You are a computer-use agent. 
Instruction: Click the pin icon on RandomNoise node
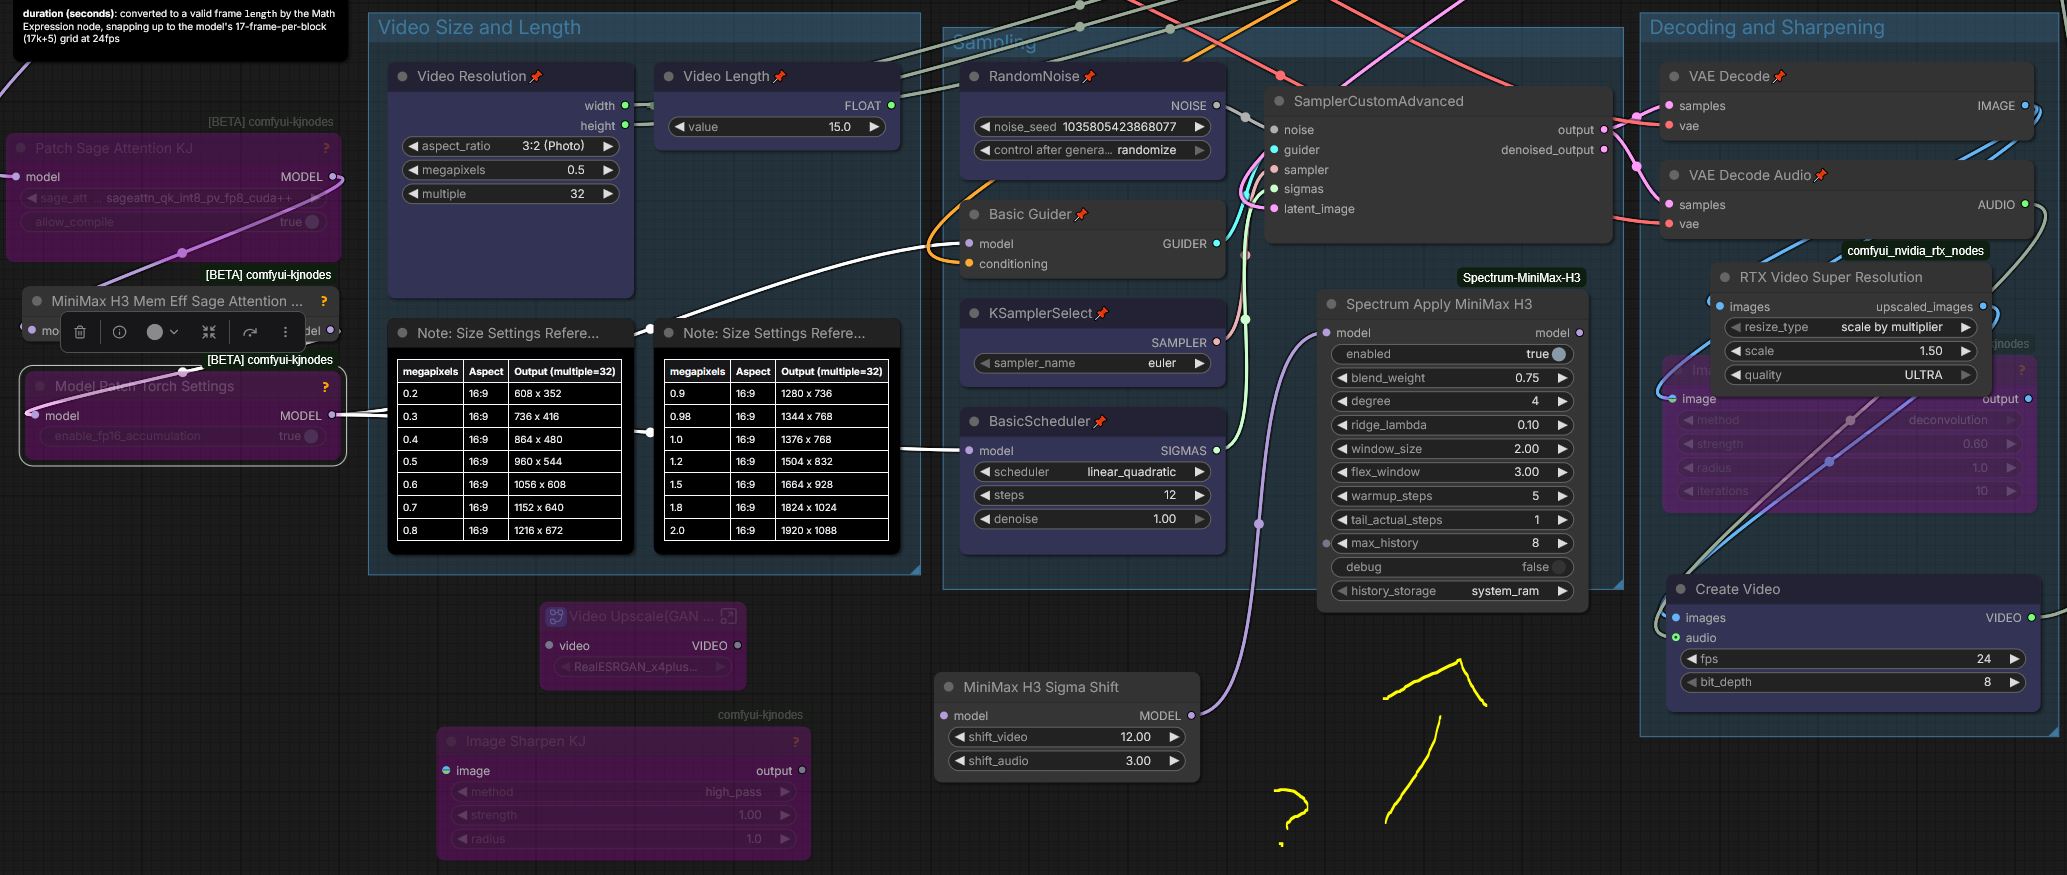(1089, 77)
